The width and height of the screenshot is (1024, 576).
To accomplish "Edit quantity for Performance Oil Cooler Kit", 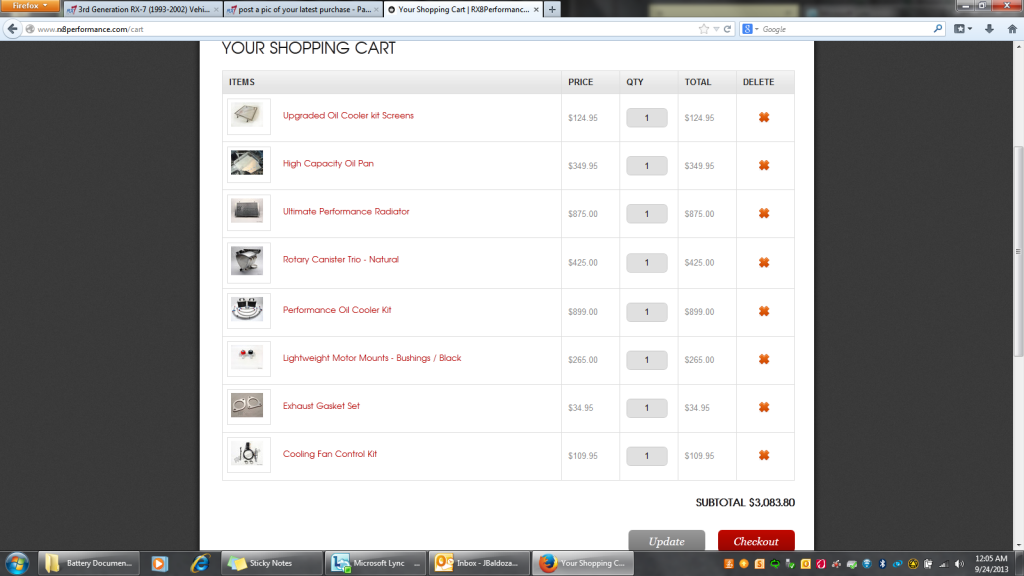I will [647, 312].
